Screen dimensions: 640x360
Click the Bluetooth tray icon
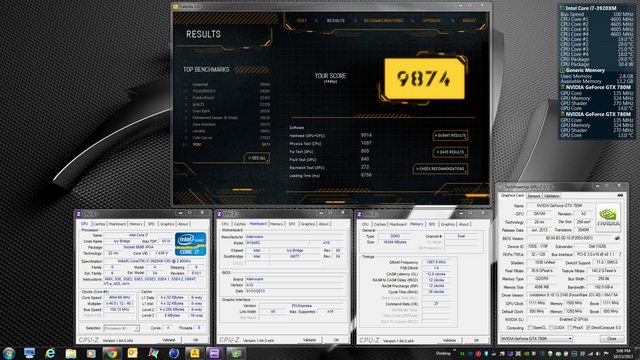coord(486,354)
